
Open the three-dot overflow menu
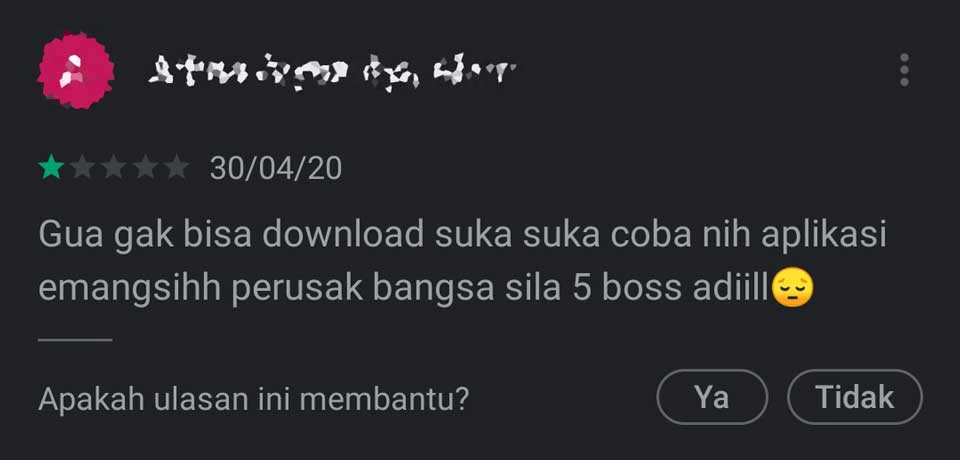904,70
